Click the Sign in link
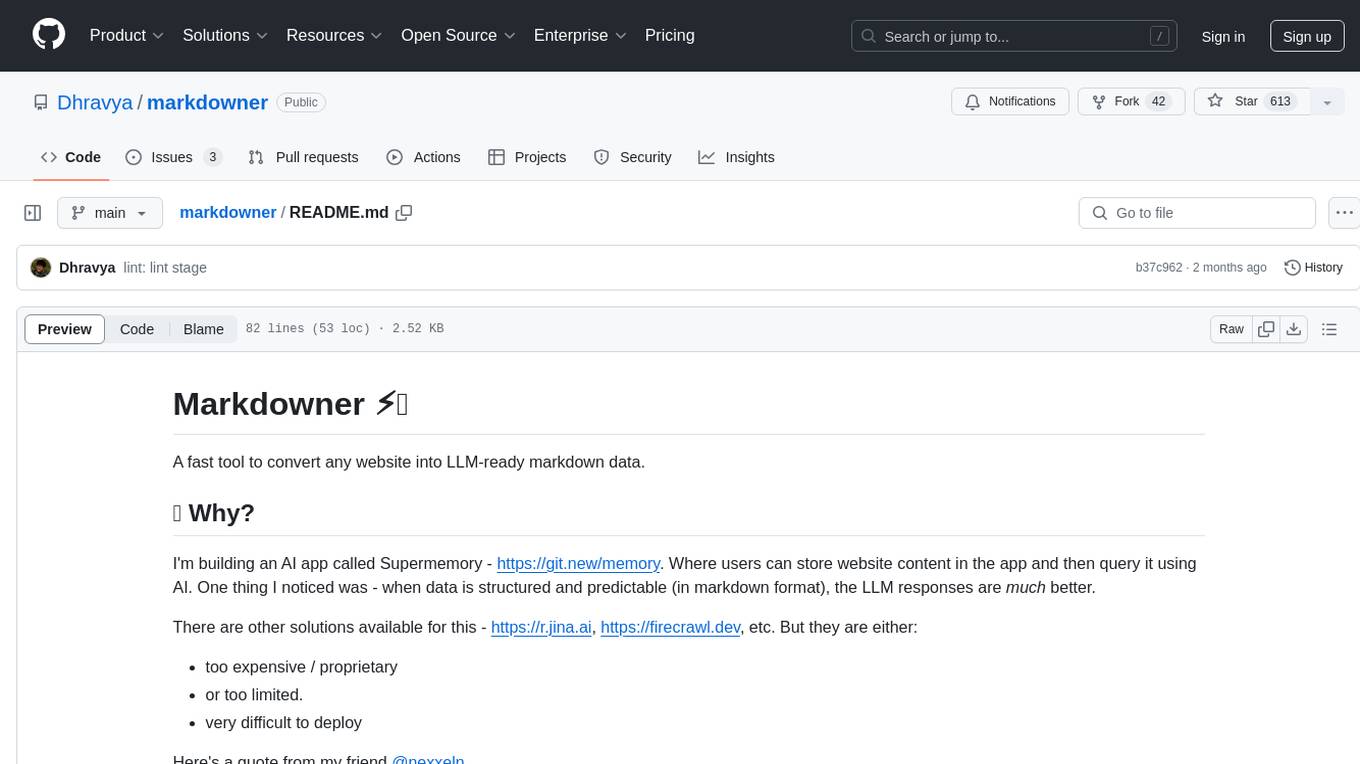Viewport: 1360px width, 764px height. click(x=1223, y=36)
